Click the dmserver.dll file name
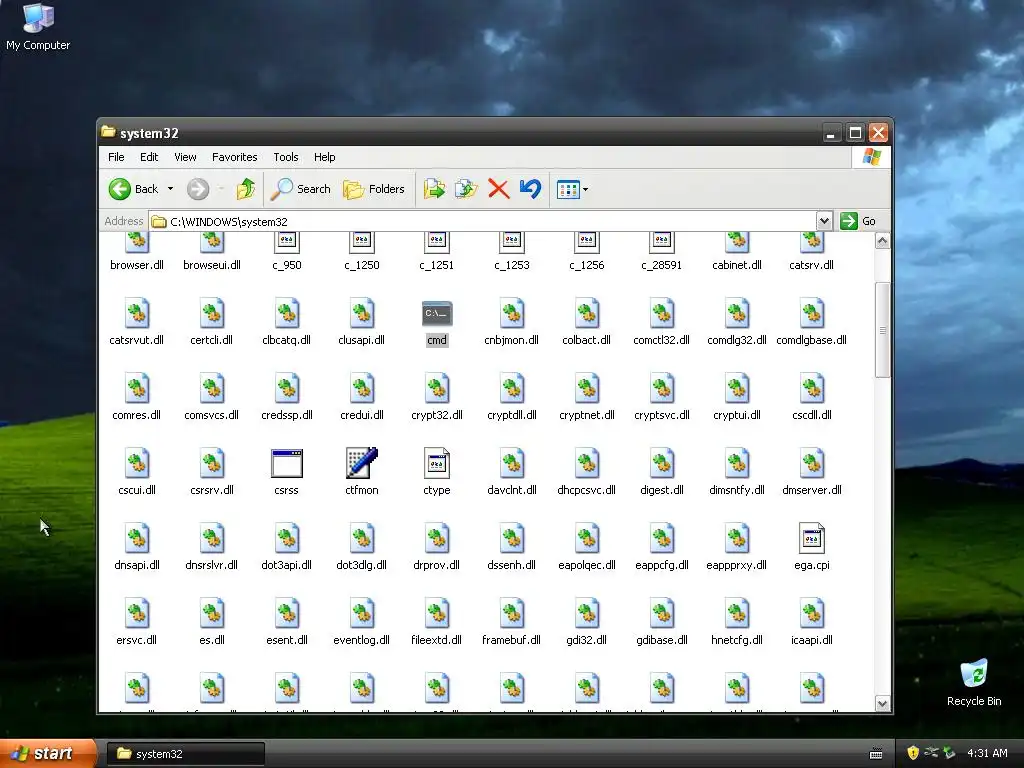This screenshot has height=768, width=1024. tap(812, 490)
